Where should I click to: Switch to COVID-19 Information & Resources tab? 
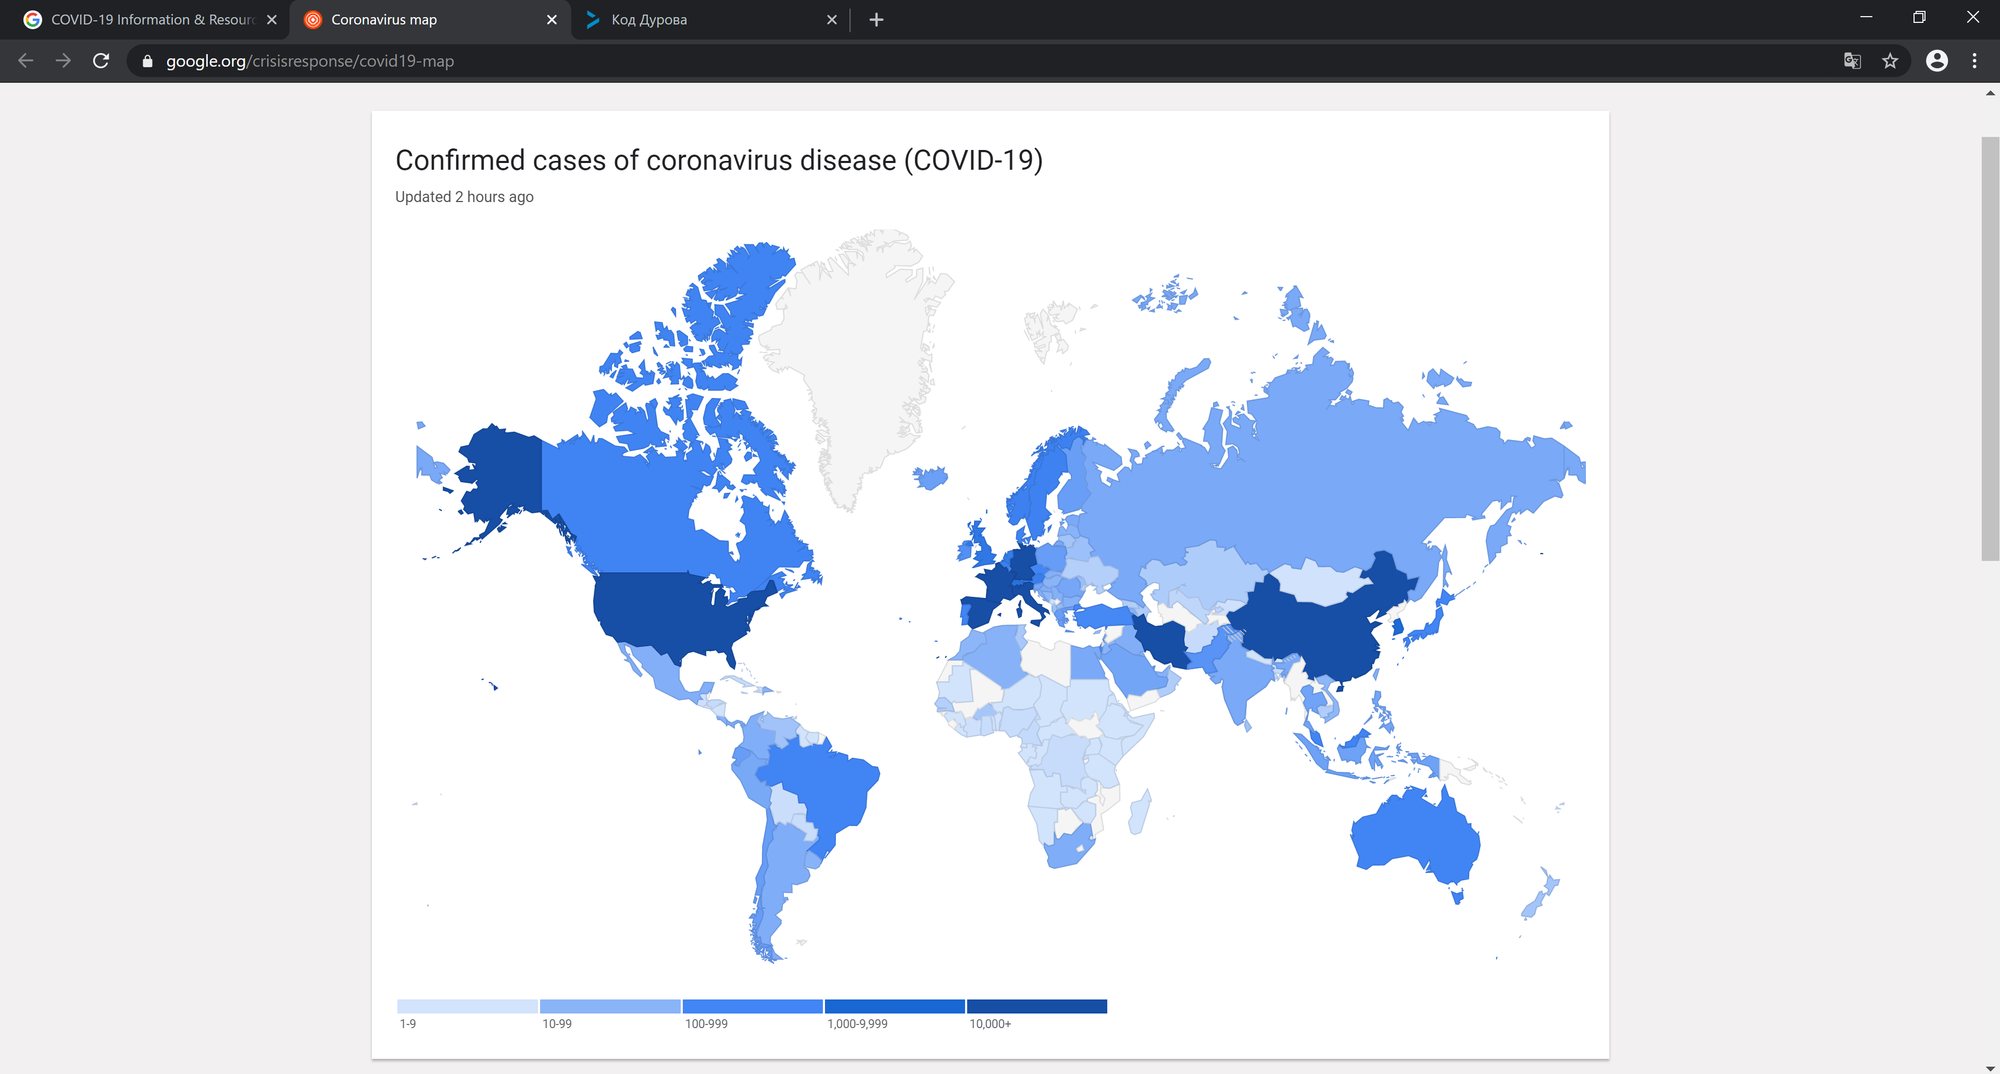[150, 20]
